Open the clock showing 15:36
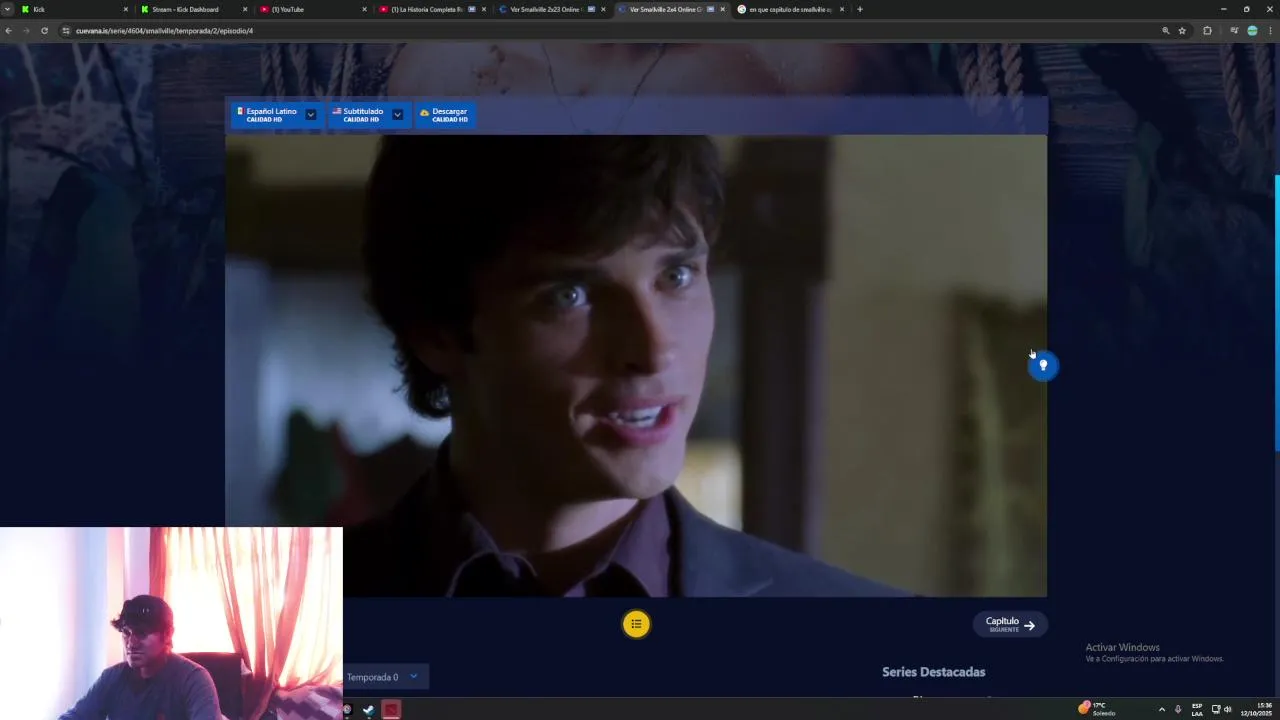Screen dimensions: 1280x720 tap(1257, 709)
